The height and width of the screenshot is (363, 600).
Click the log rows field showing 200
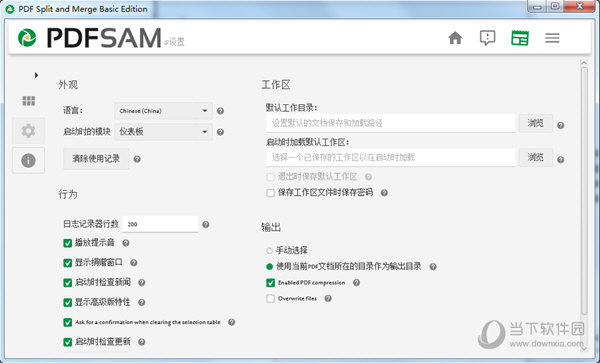(160, 224)
